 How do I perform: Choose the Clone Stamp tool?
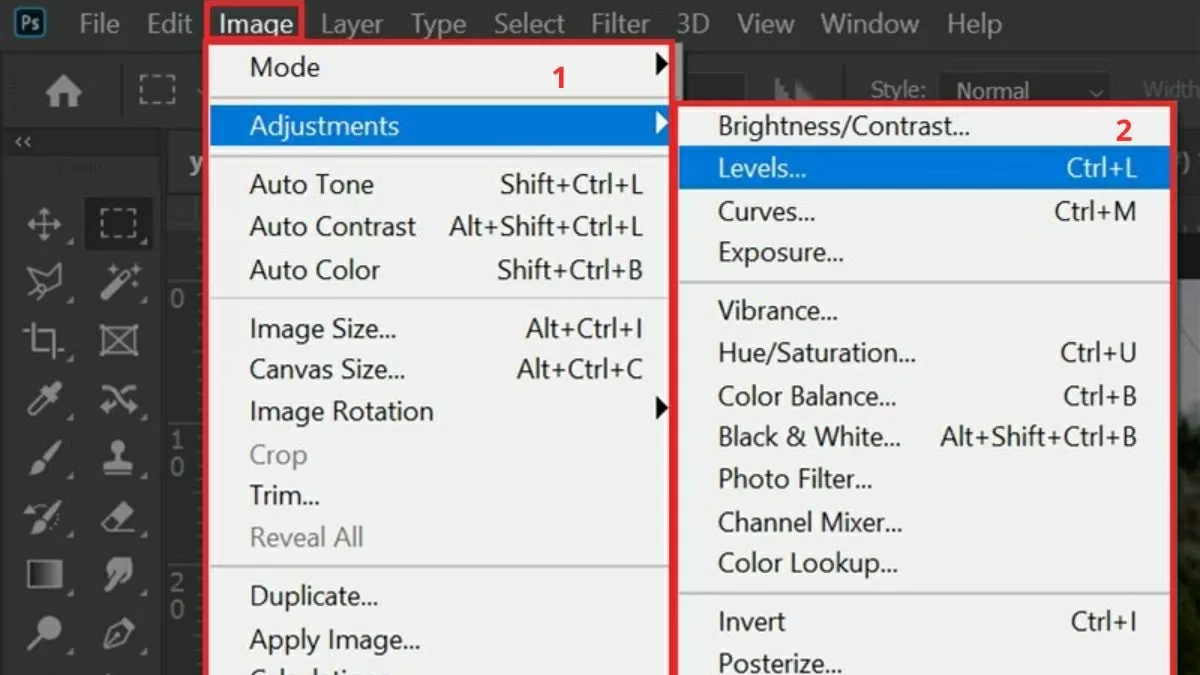coord(119,459)
